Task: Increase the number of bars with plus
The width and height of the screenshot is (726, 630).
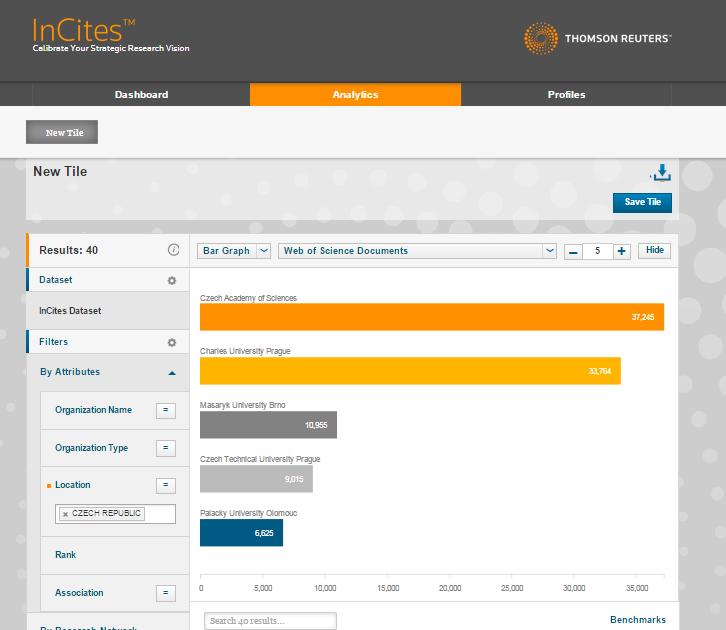Action: coord(621,251)
